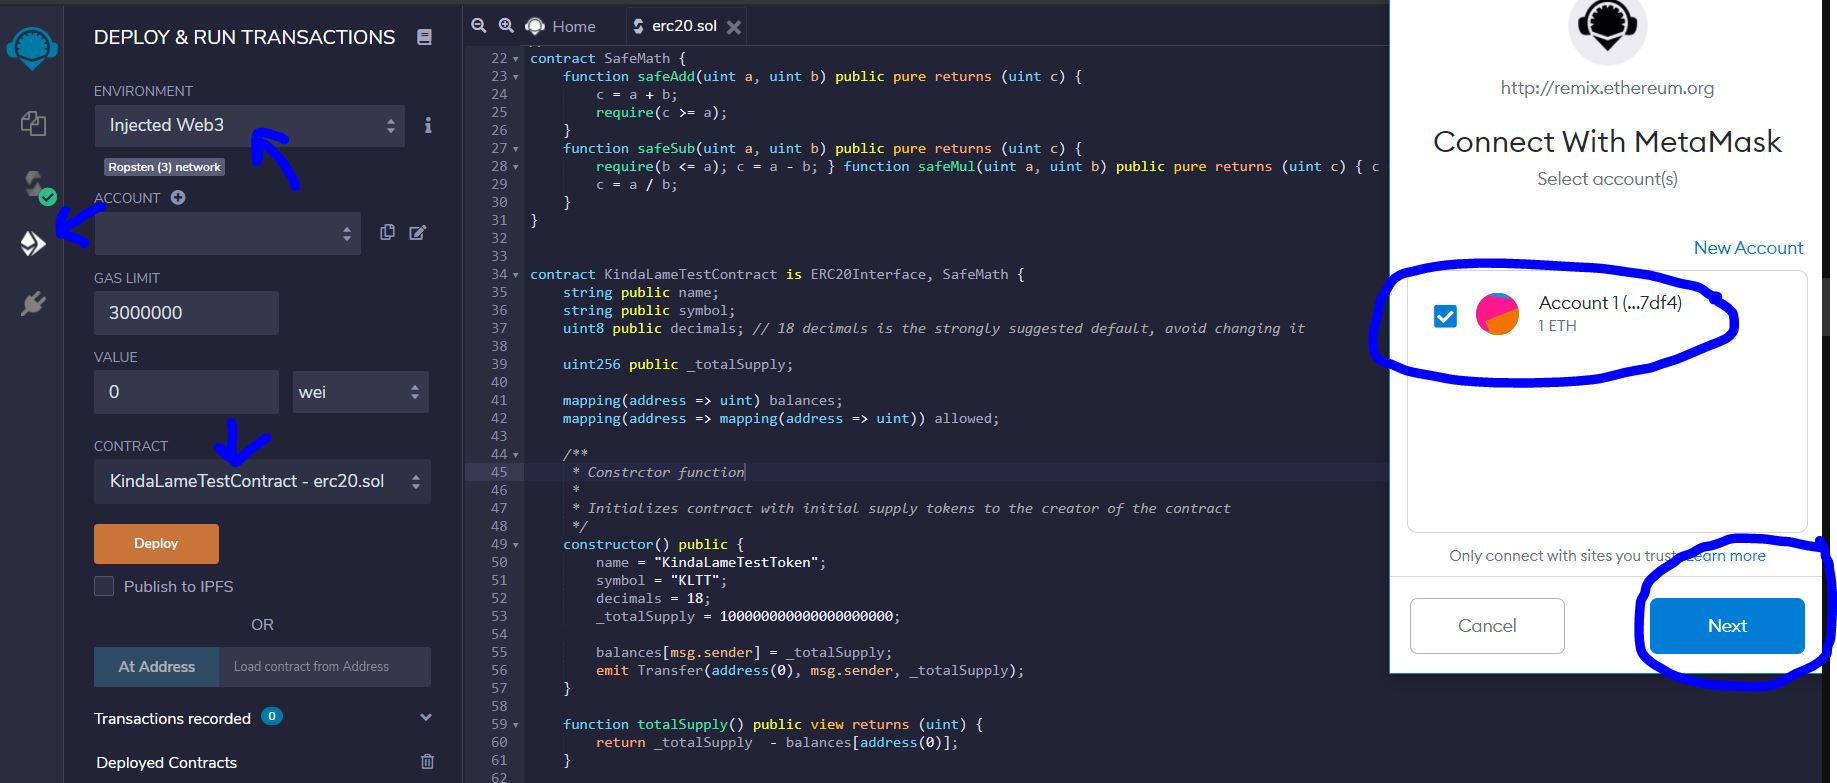Fold line 34 contract block
1837x783 pixels.
(516, 275)
